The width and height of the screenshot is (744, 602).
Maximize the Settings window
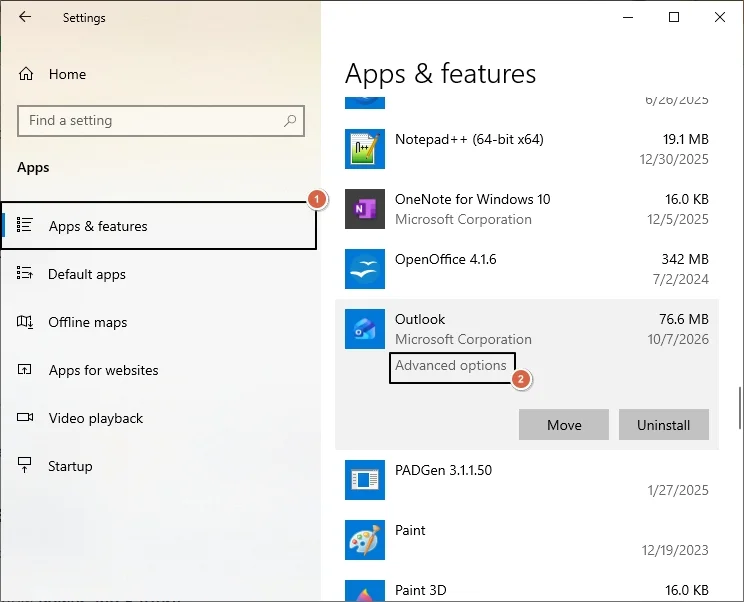674,17
